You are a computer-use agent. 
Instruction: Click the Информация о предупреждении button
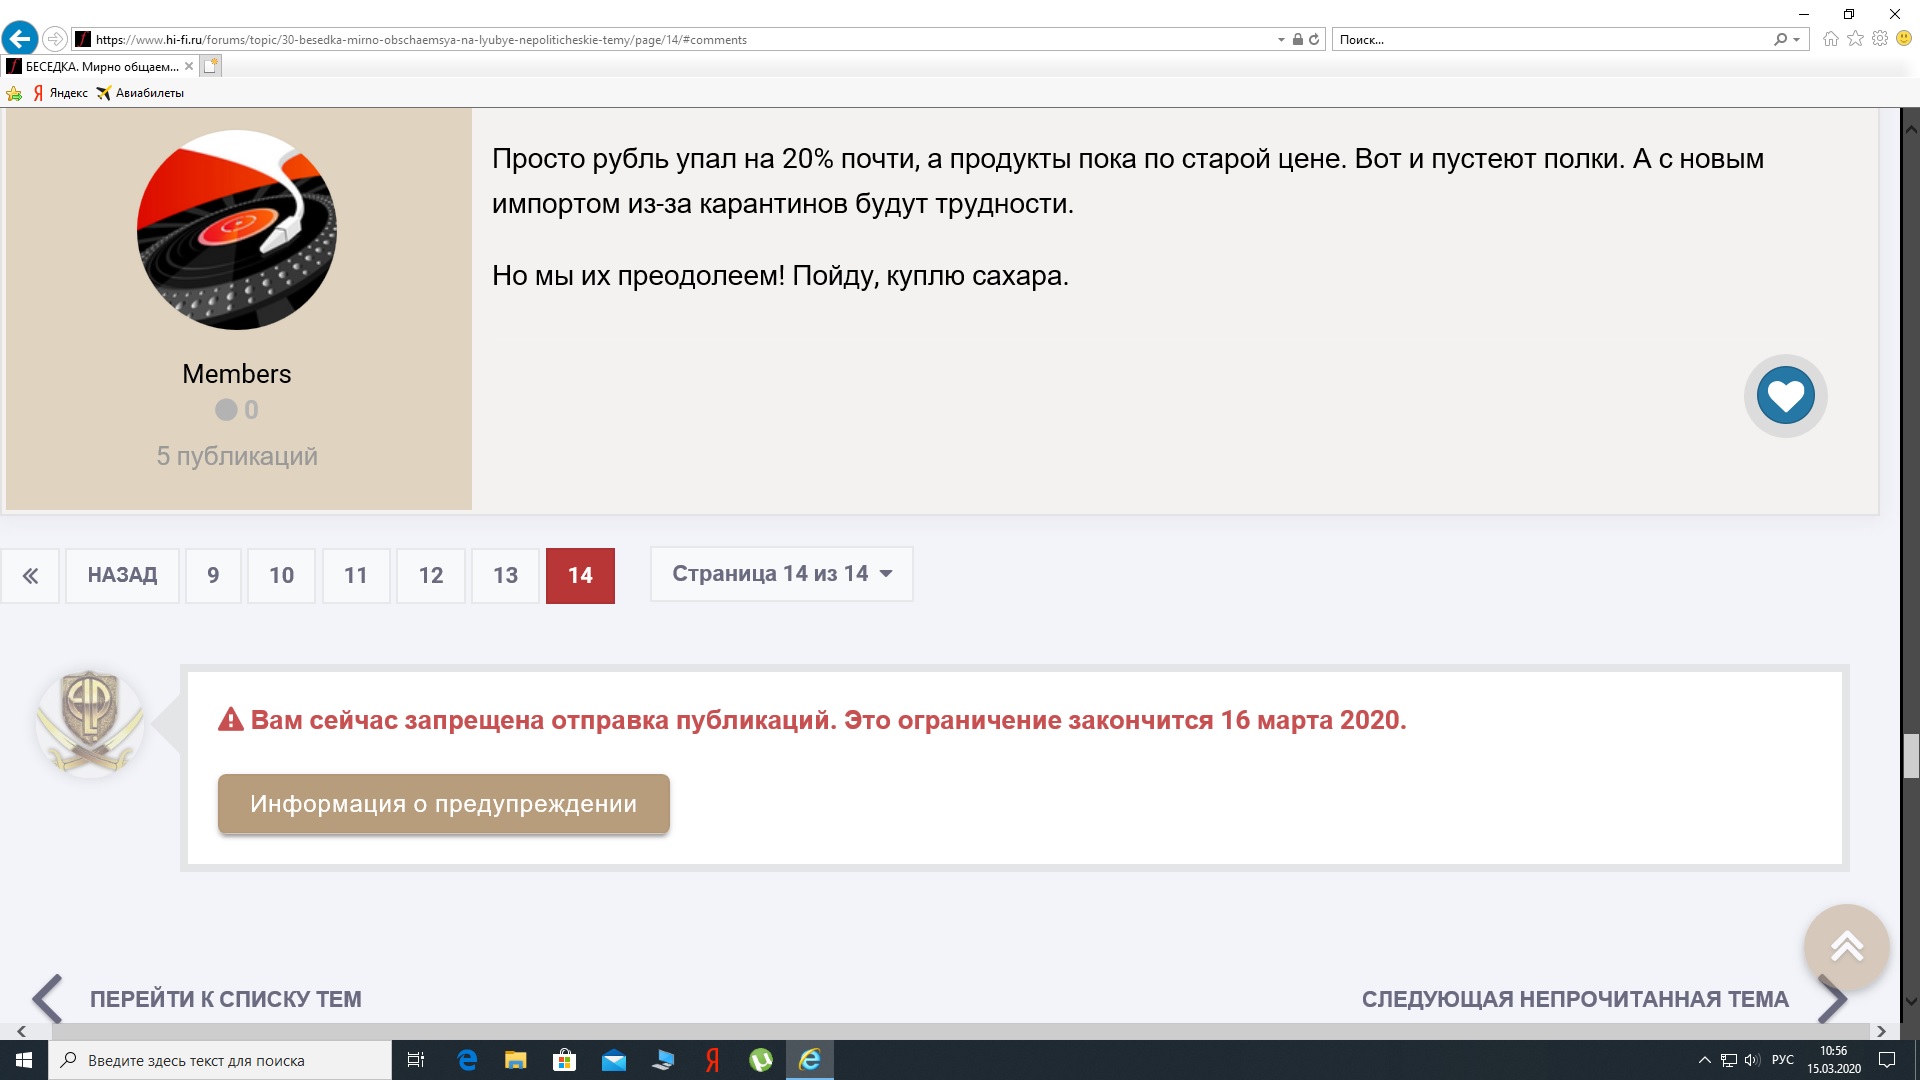click(443, 804)
